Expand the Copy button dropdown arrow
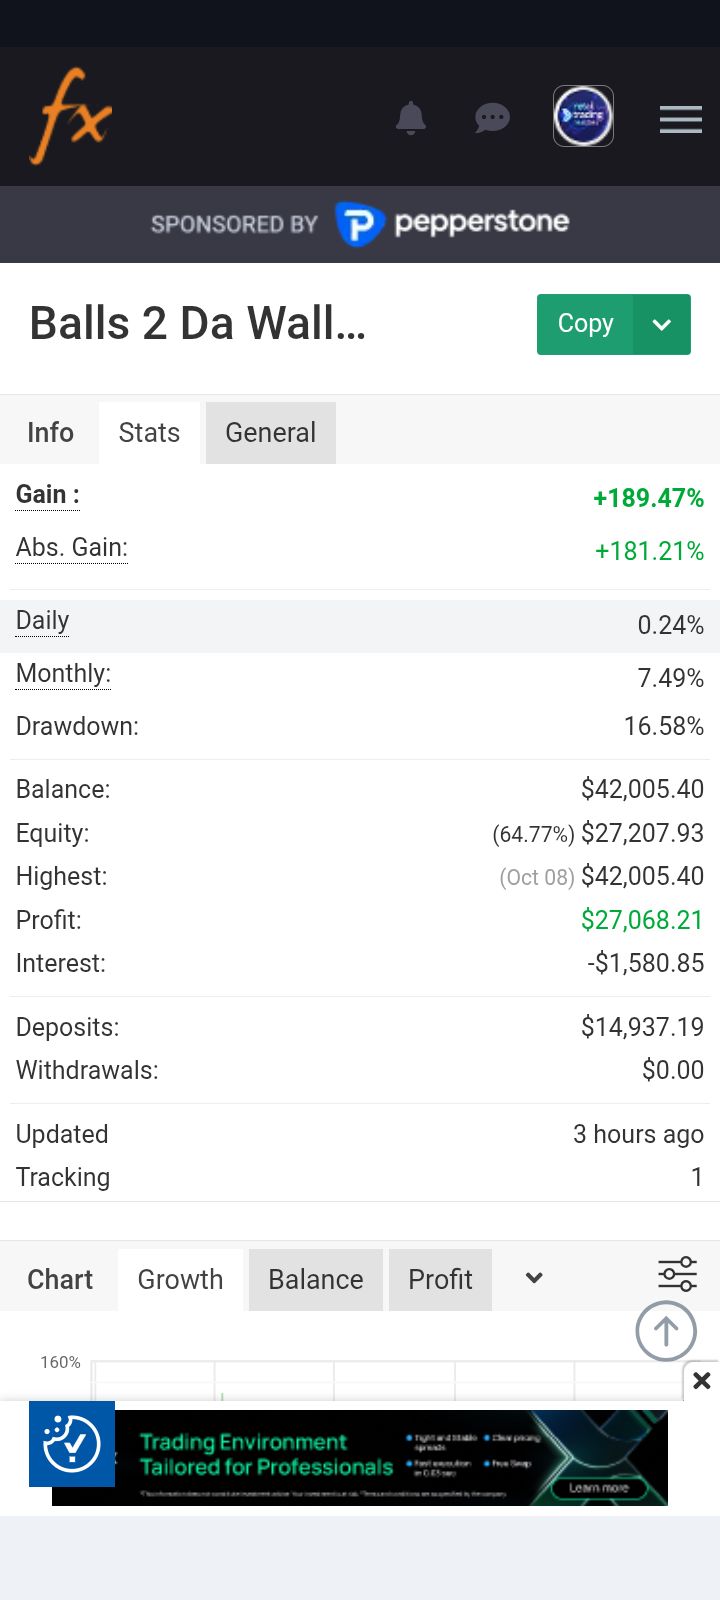Screen dimensions: 720x1600 pyautogui.click(x=661, y=324)
